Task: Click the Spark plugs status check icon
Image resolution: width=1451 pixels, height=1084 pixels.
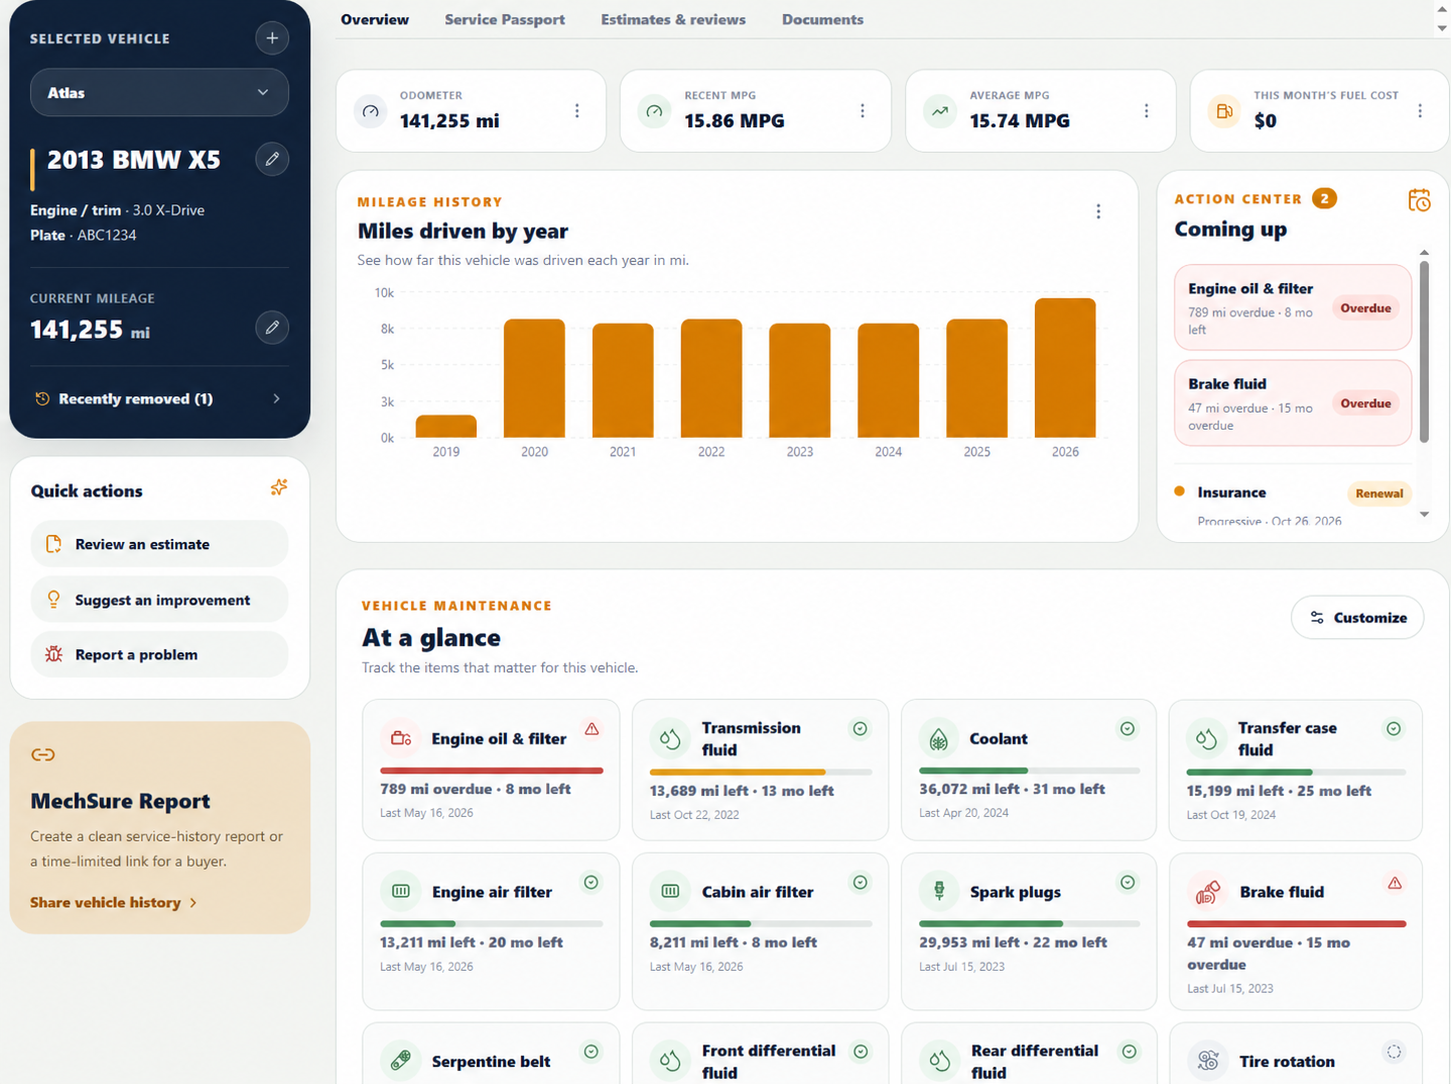Action: (1127, 882)
